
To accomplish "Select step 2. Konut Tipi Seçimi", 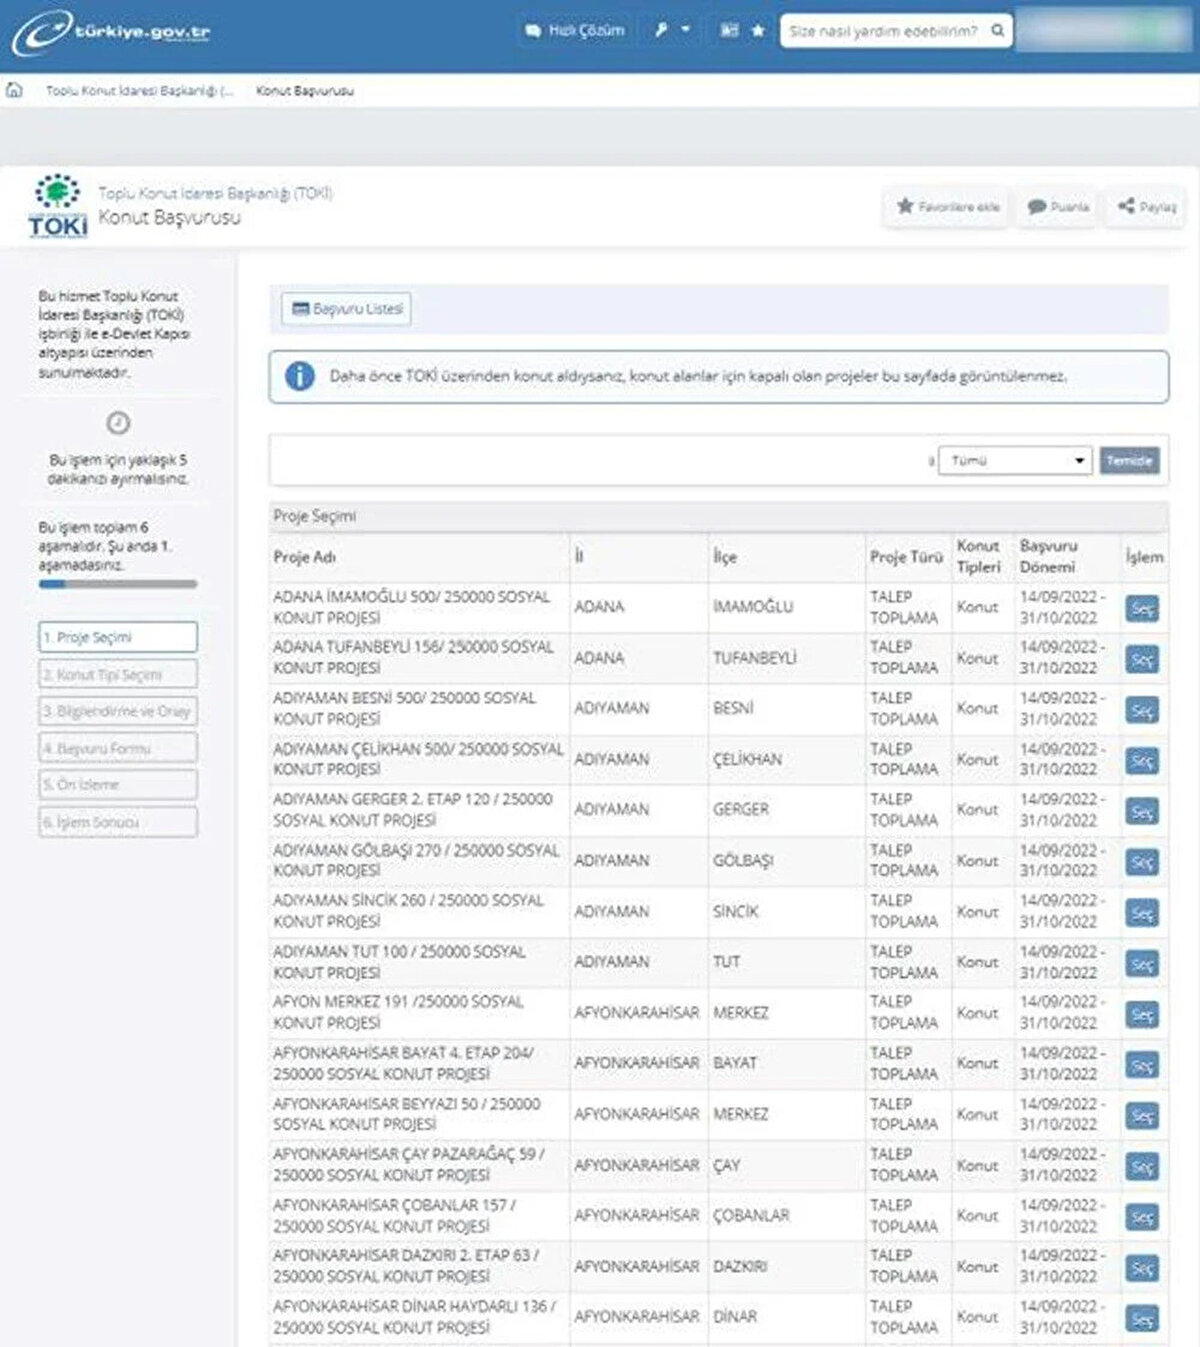I will tap(117, 673).
